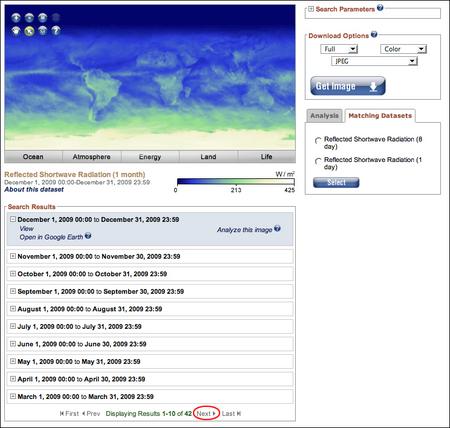450x428 pixels.
Task: Click the View link under December result
Action: click(x=26, y=228)
